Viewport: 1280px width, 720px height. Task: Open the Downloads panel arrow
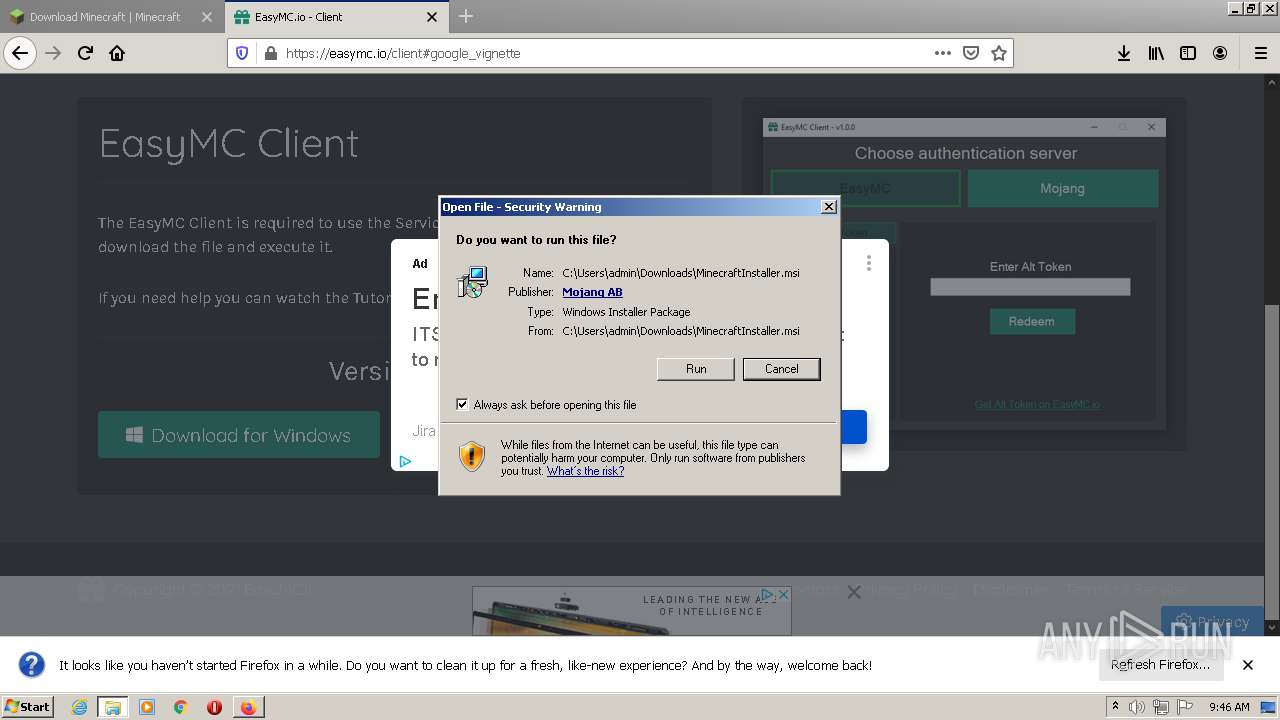tap(1124, 53)
